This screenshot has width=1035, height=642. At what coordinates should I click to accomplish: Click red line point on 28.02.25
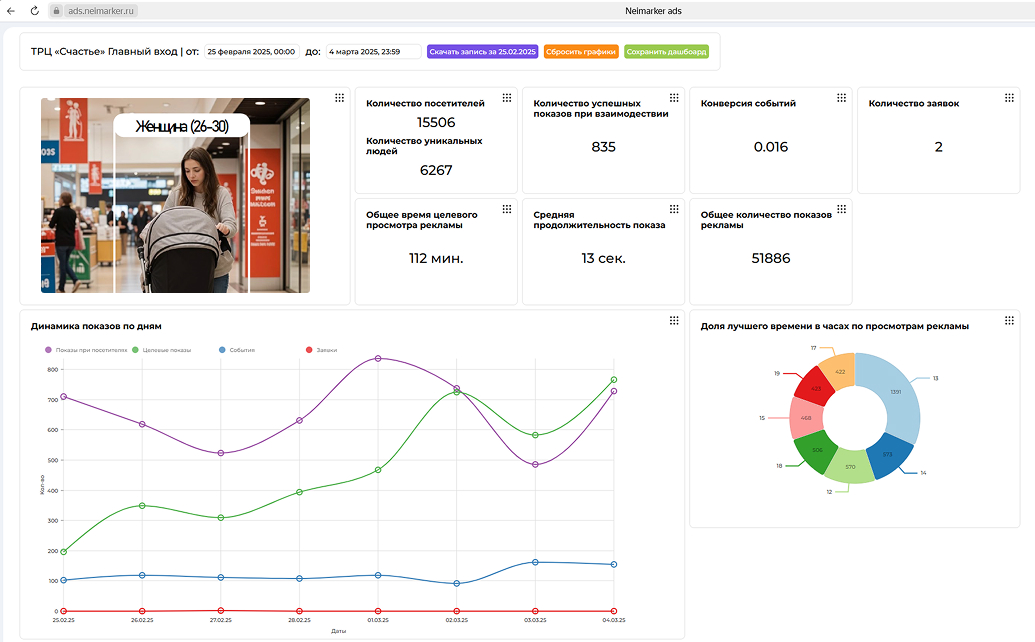point(300,611)
